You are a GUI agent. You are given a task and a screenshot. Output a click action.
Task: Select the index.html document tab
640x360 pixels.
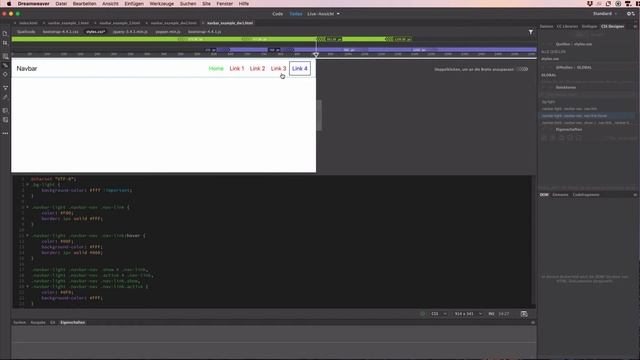pos(28,23)
